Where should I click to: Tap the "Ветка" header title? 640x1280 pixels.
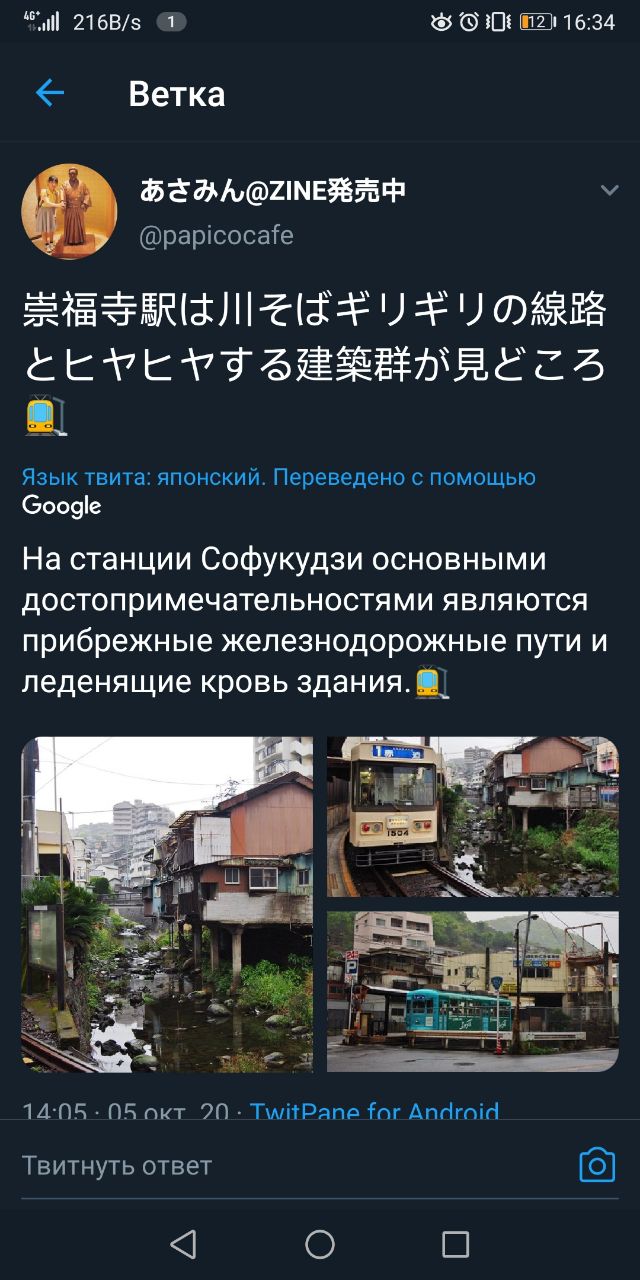pyautogui.click(x=177, y=94)
